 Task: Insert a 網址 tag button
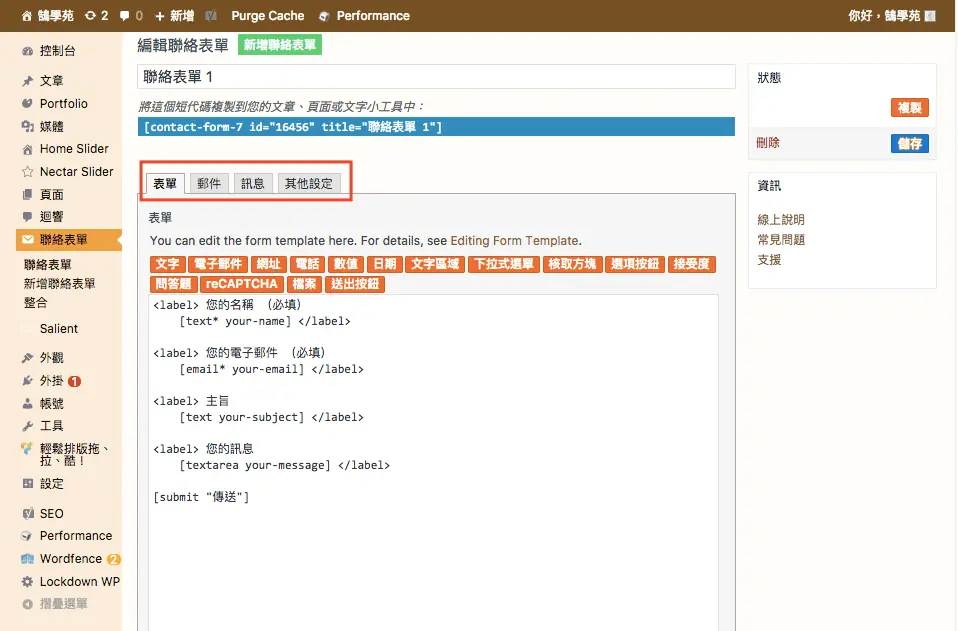pos(269,264)
